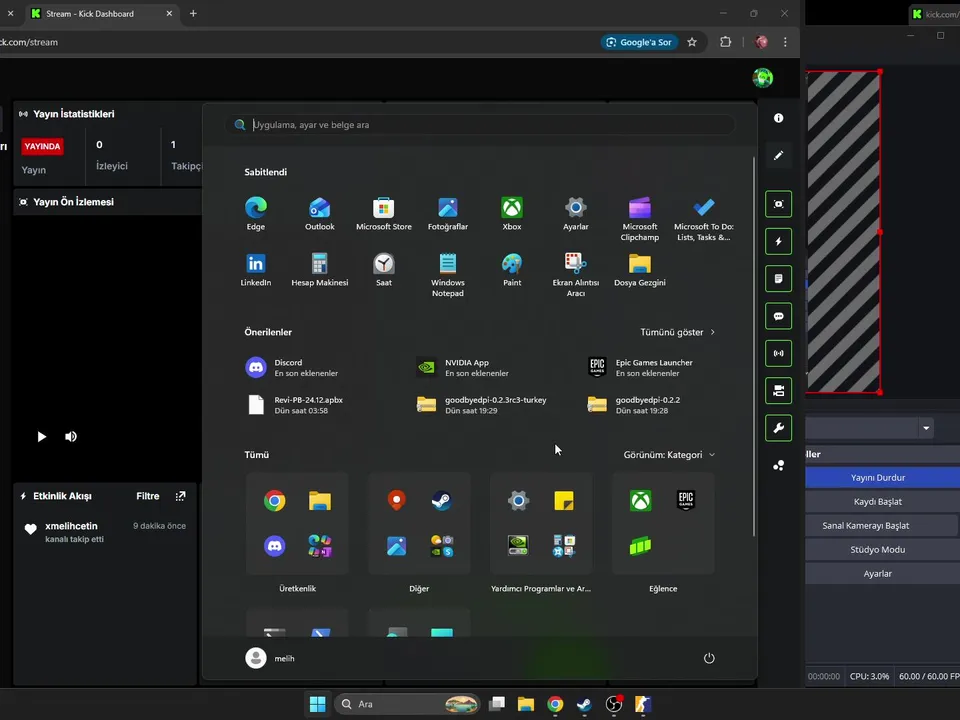Image resolution: width=960 pixels, height=720 pixels.
Task: Expand Görünüm: Kategori dropdown
Action: click(x=669, y=455)
